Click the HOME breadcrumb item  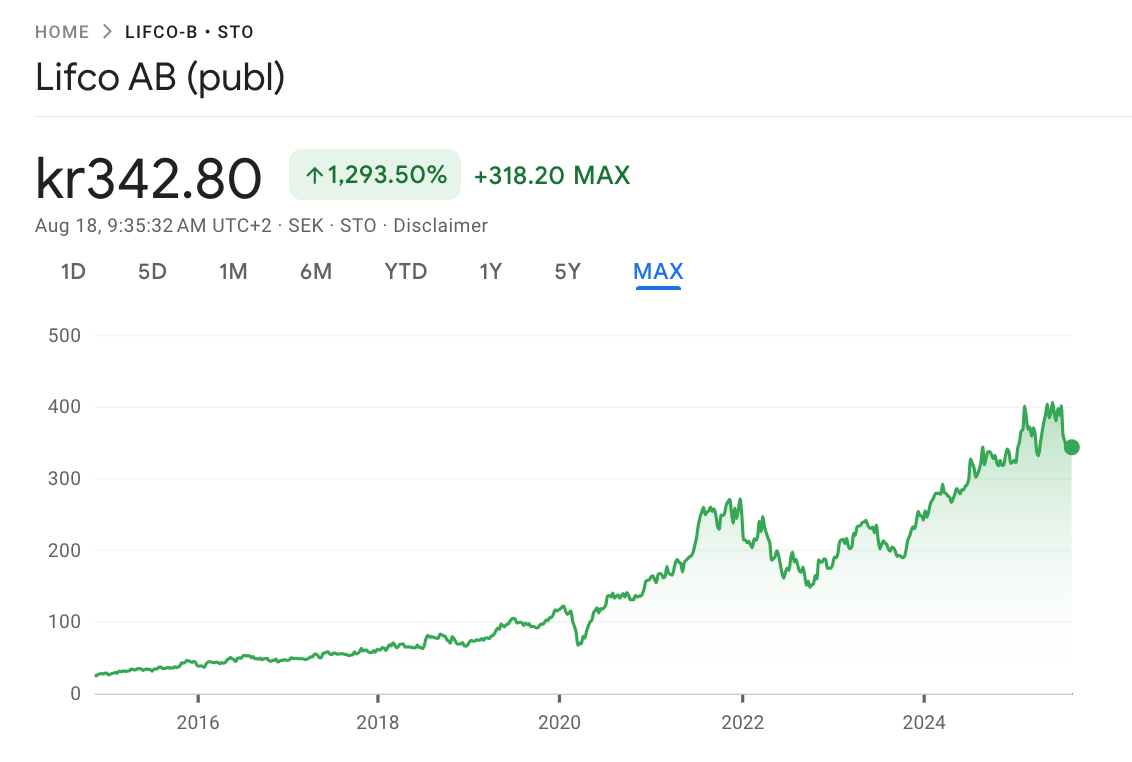[62, 31]
